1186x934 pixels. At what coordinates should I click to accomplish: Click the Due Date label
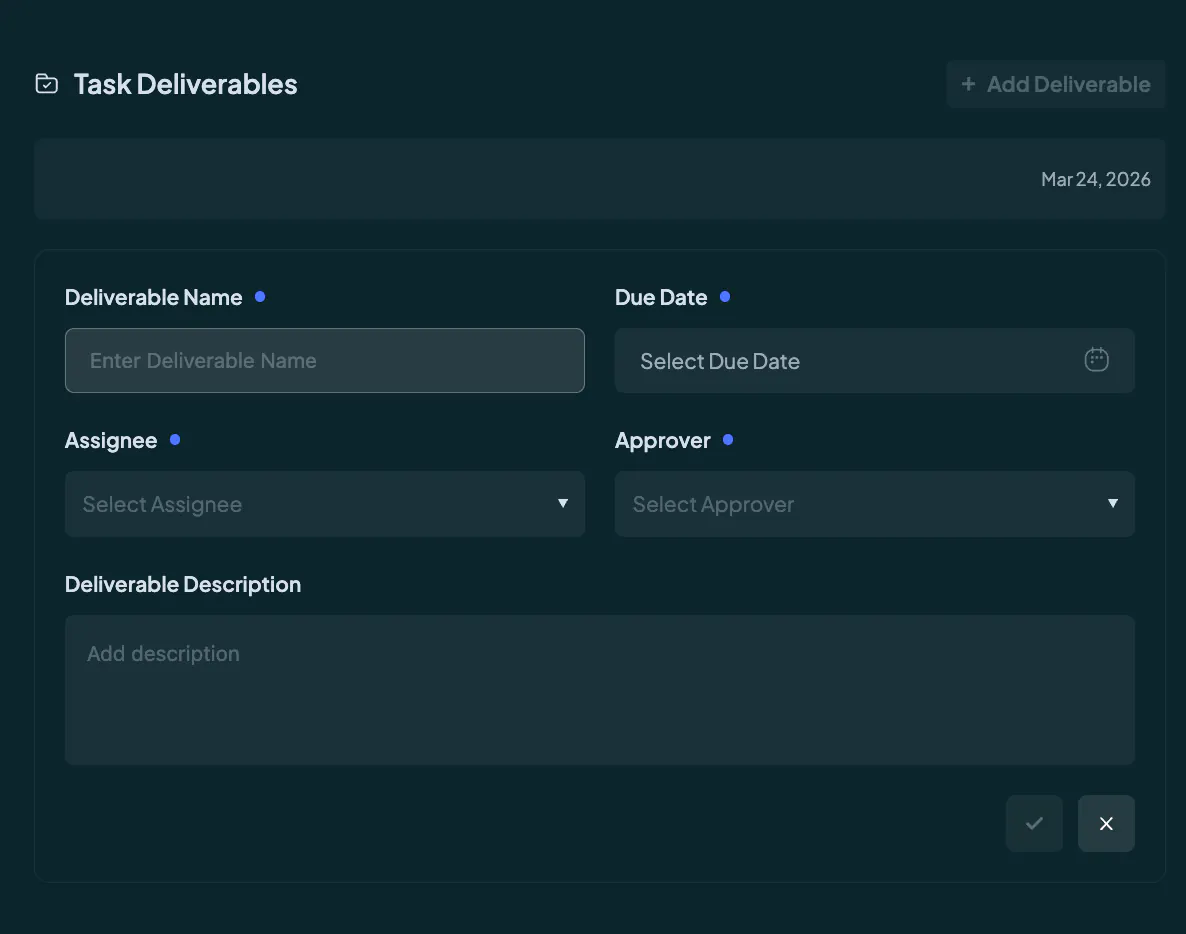661,297
